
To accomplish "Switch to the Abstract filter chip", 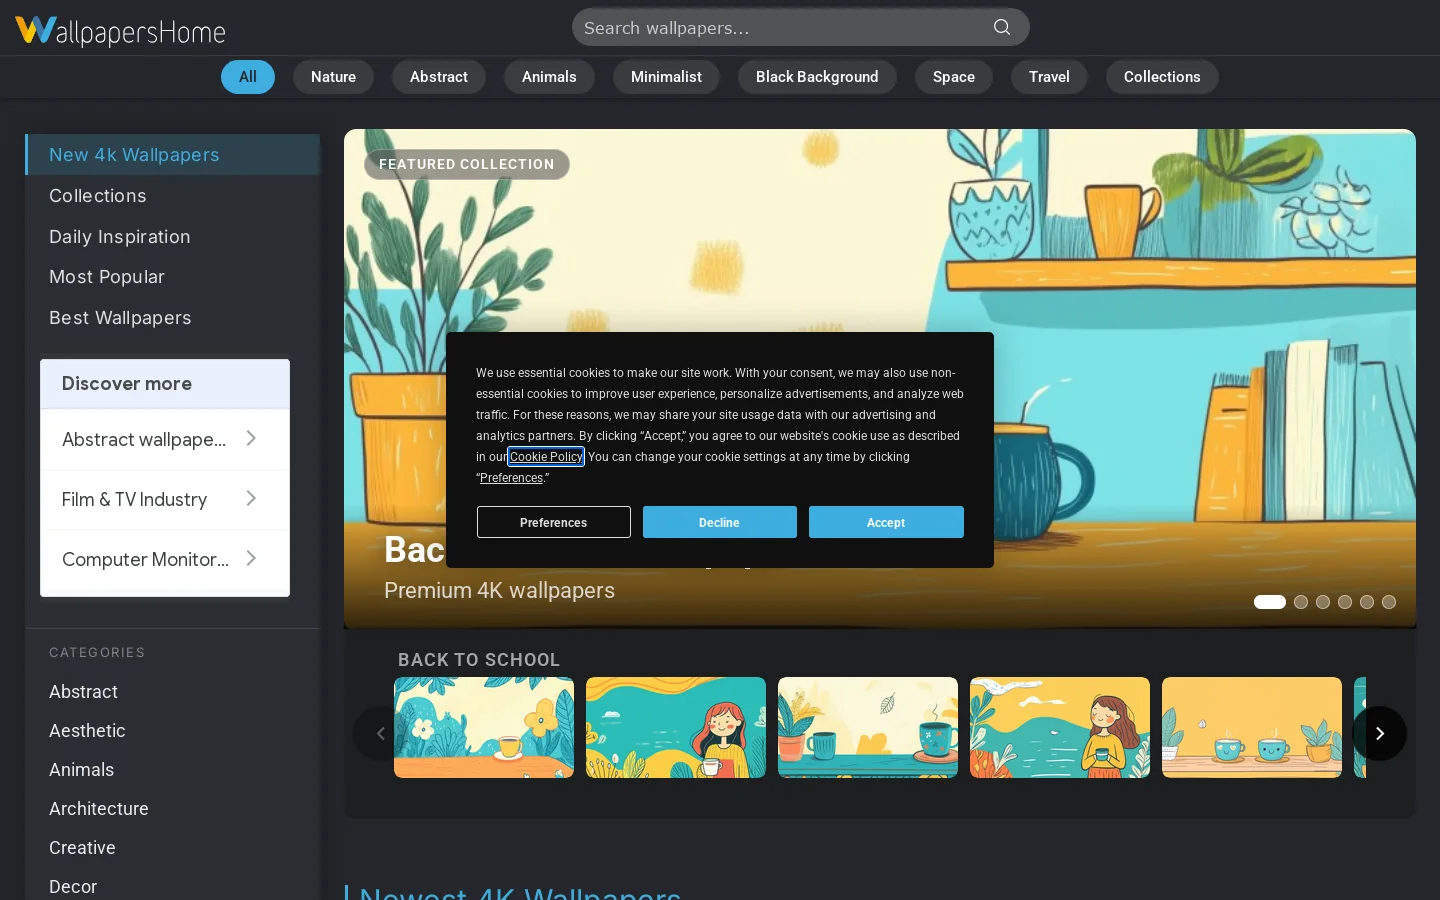I will (x=439, y=77).
